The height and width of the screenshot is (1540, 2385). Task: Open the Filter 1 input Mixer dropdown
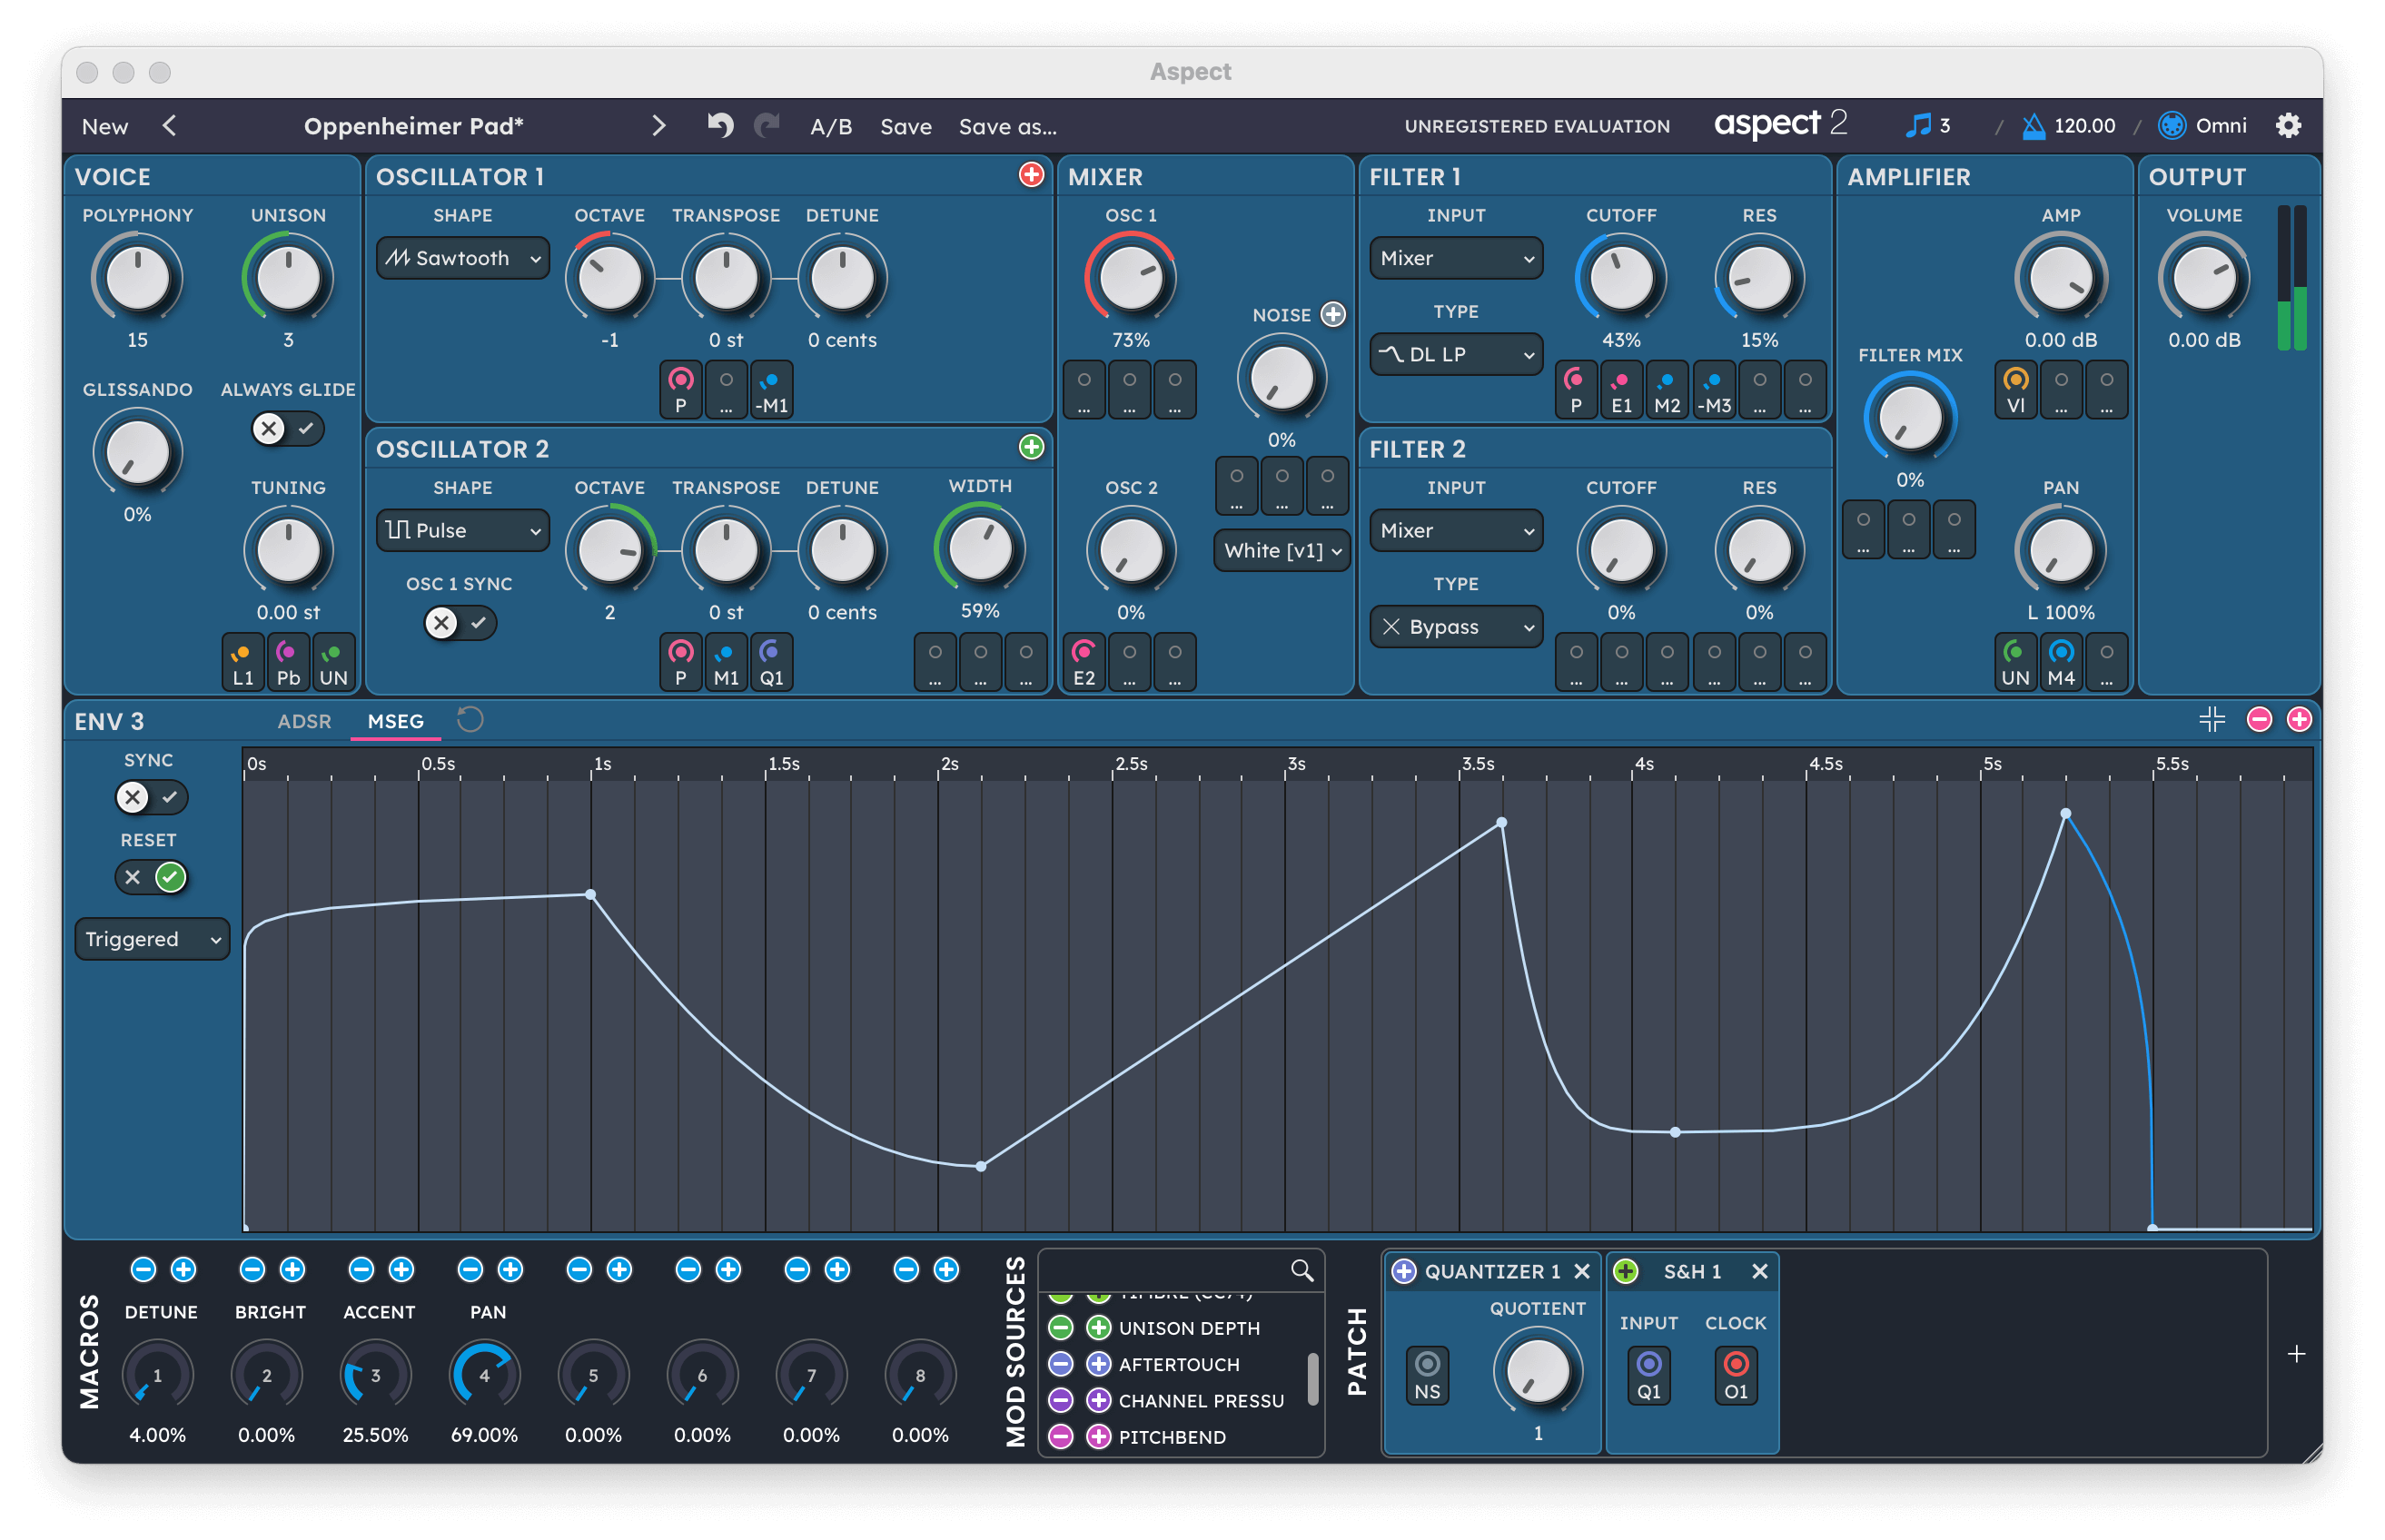[1455, 258]
